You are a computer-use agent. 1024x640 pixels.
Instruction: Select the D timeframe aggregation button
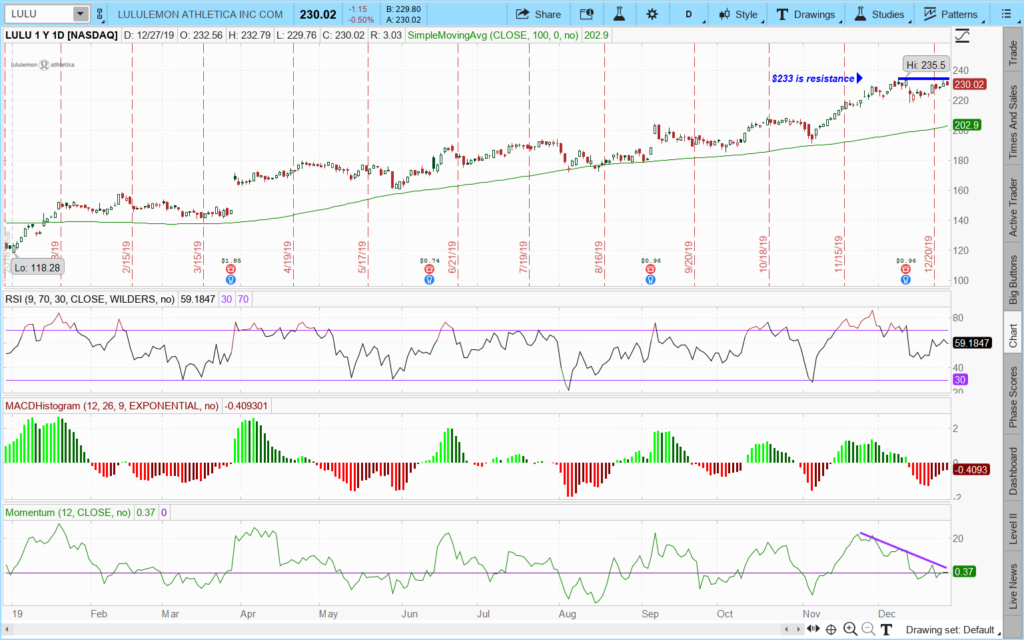coord(688,14)
